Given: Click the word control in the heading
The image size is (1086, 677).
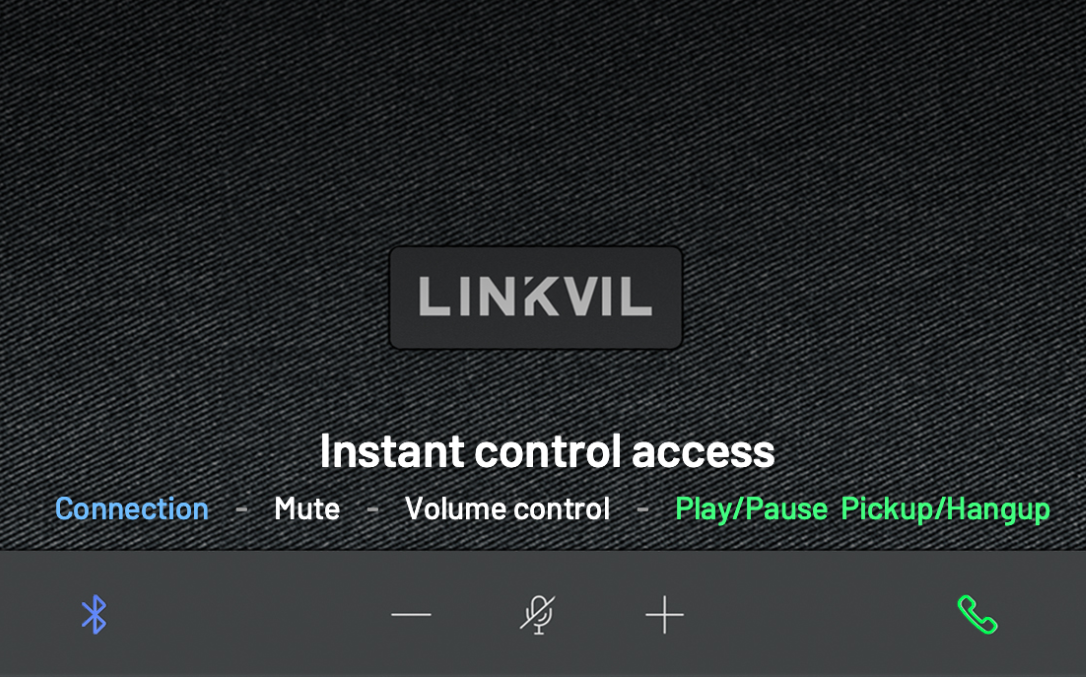Looking at the screenshot, I should (547, 452).
